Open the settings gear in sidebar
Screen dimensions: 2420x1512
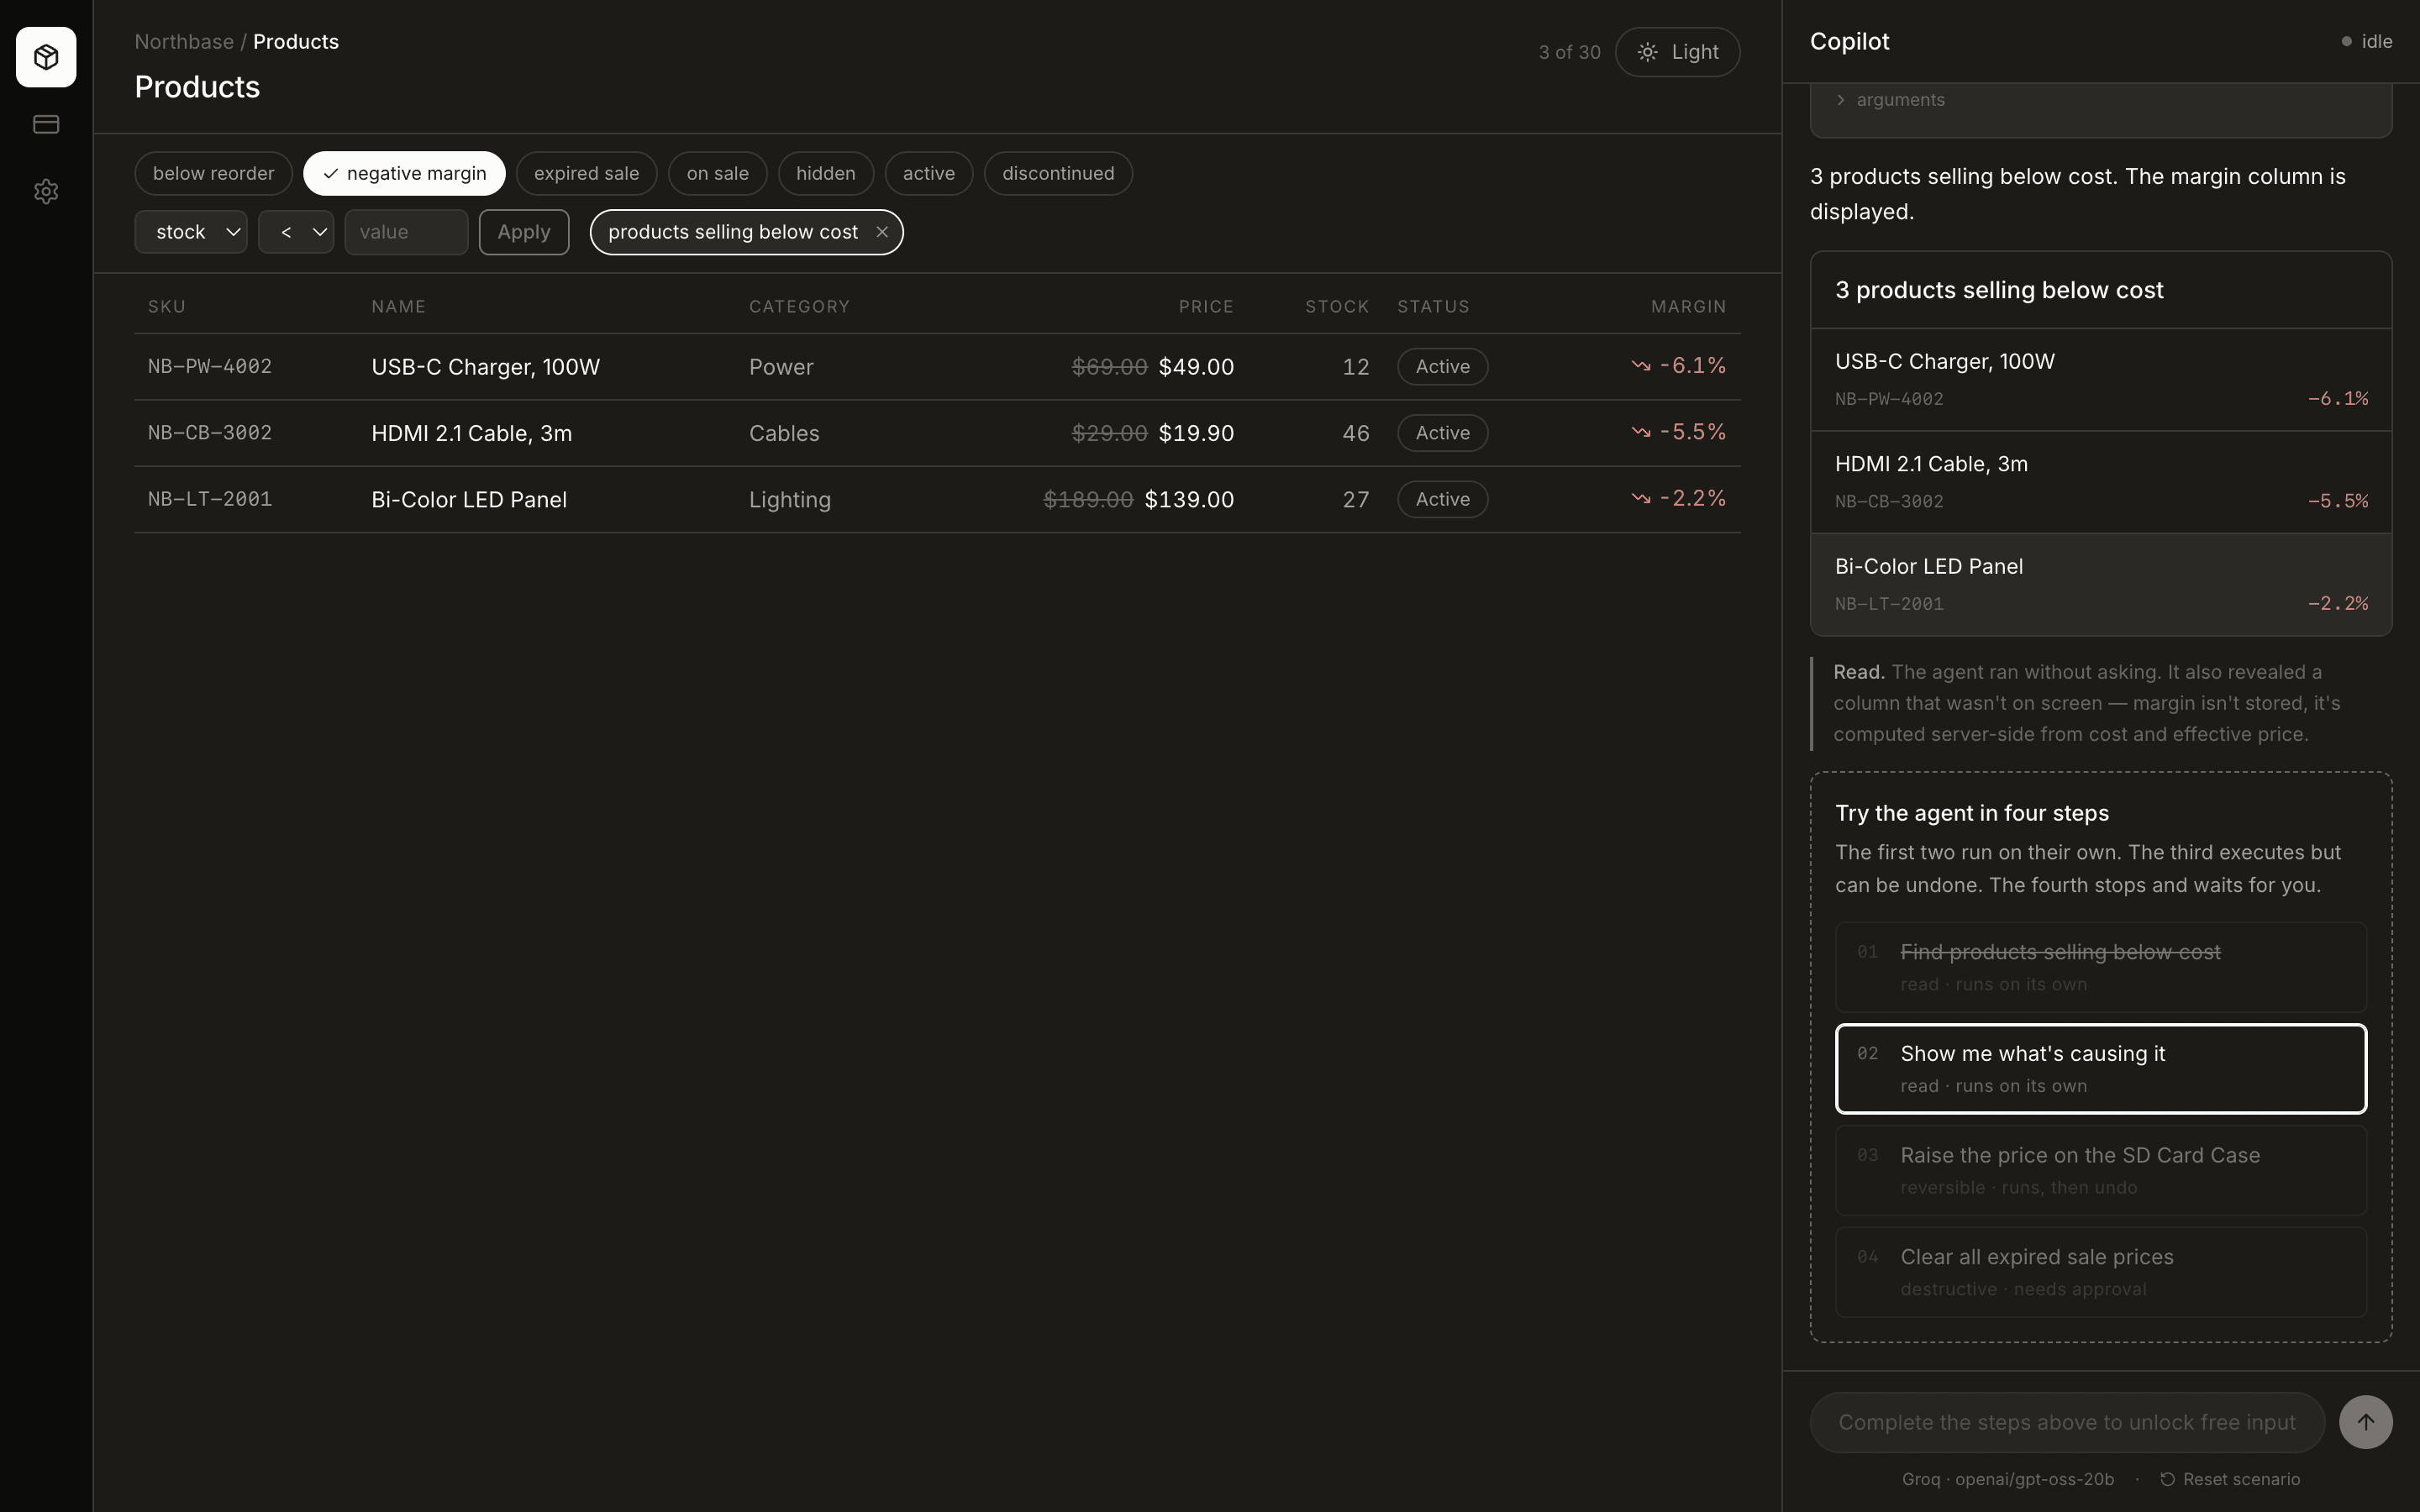coord(46,191)
